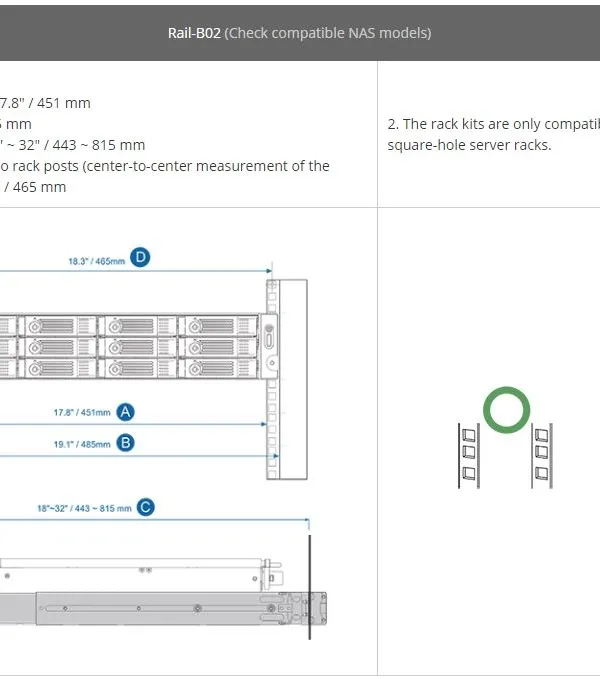This screenshot has height=679, width=600.
Task: Click the blue B dimension marker
Action: [x=126, y=443]
